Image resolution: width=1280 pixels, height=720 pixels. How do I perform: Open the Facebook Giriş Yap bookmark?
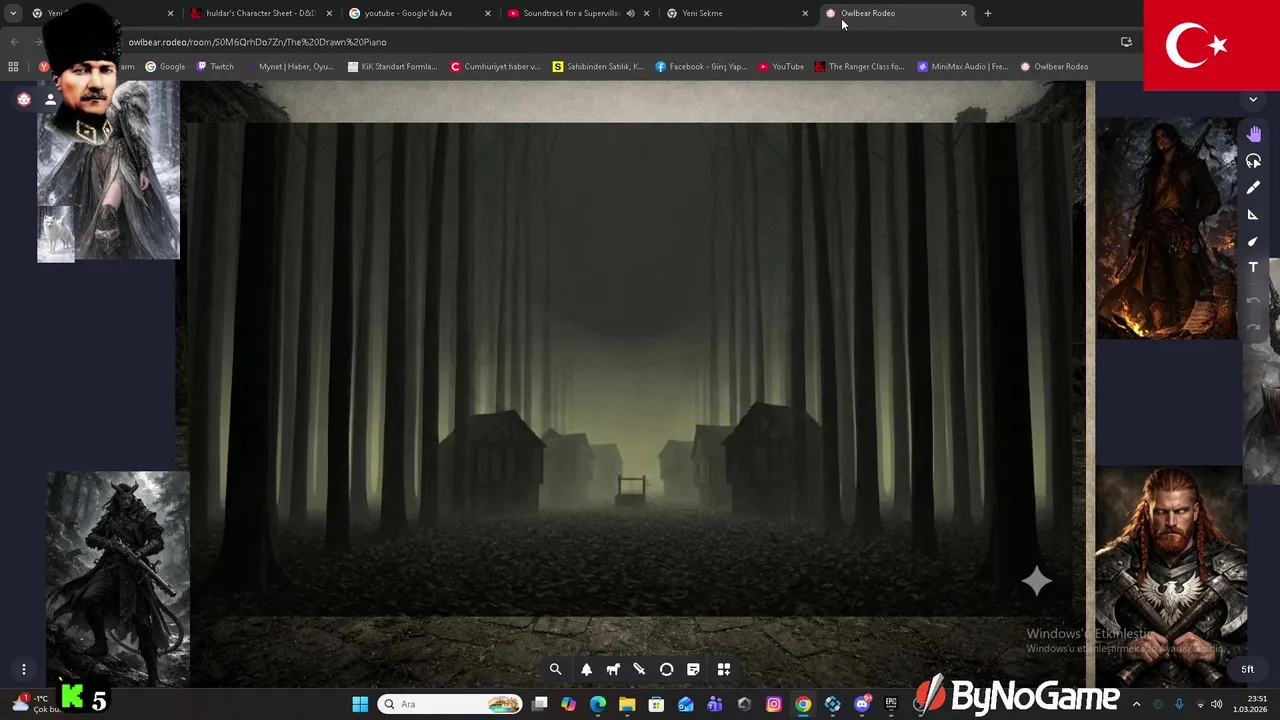(x=701, y=67)
